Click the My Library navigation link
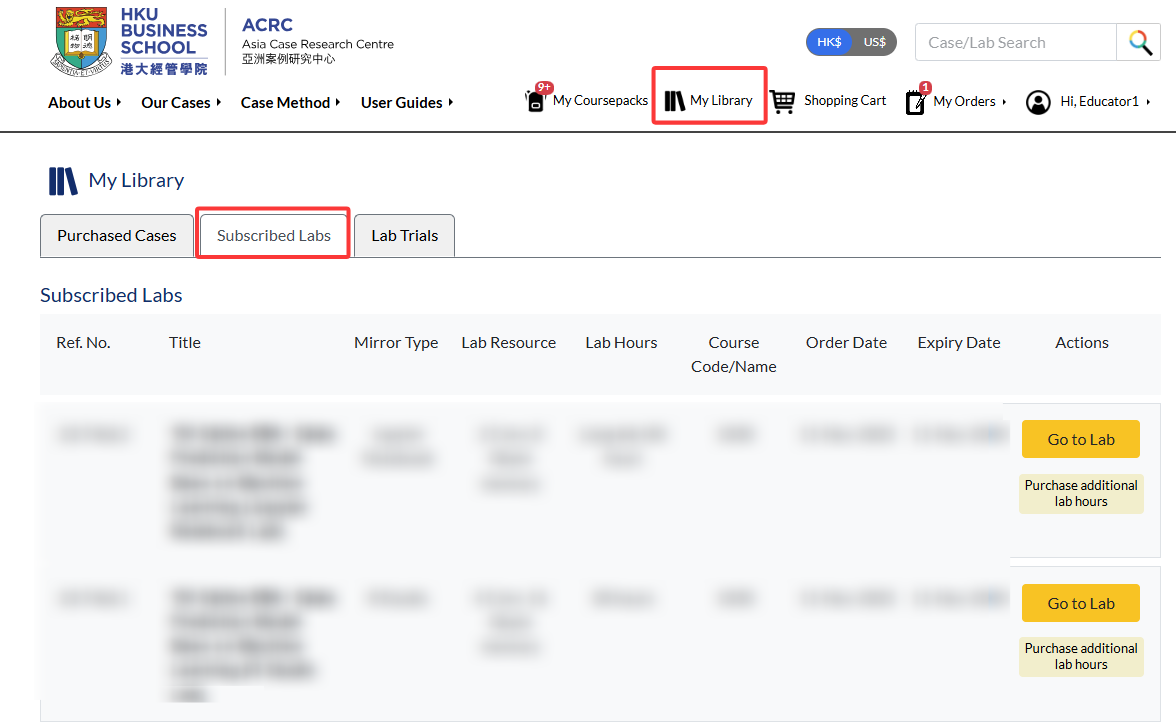Image resolution: width=1176 pixels, height=725 pixels. click(721, 100)
